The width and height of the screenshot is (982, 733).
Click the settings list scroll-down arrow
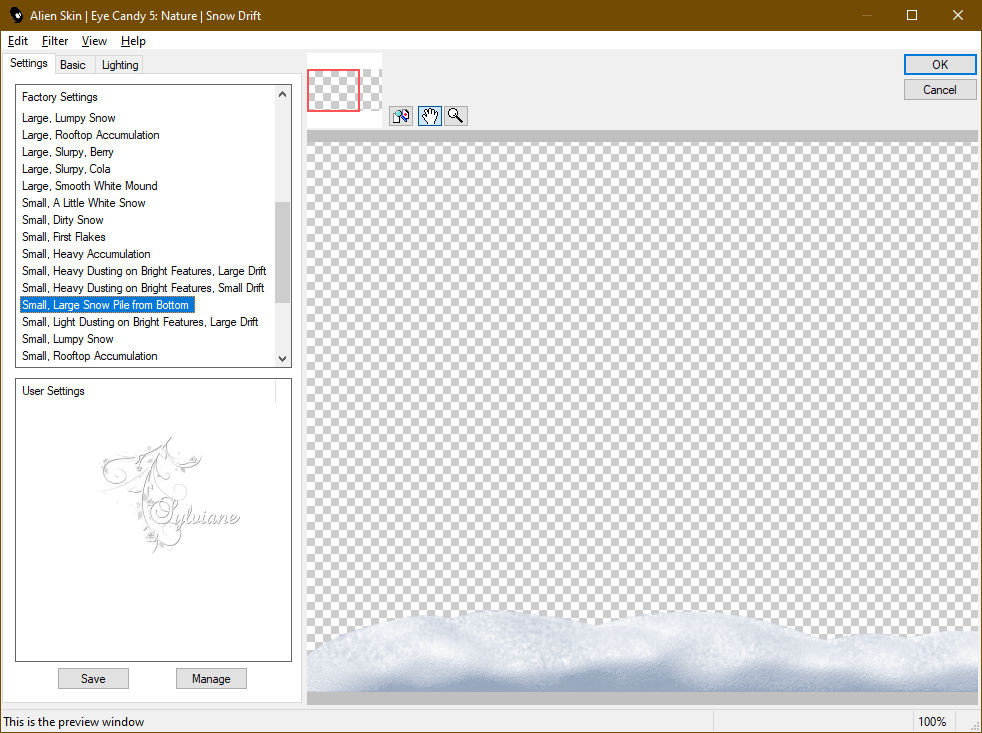[282, 358]
